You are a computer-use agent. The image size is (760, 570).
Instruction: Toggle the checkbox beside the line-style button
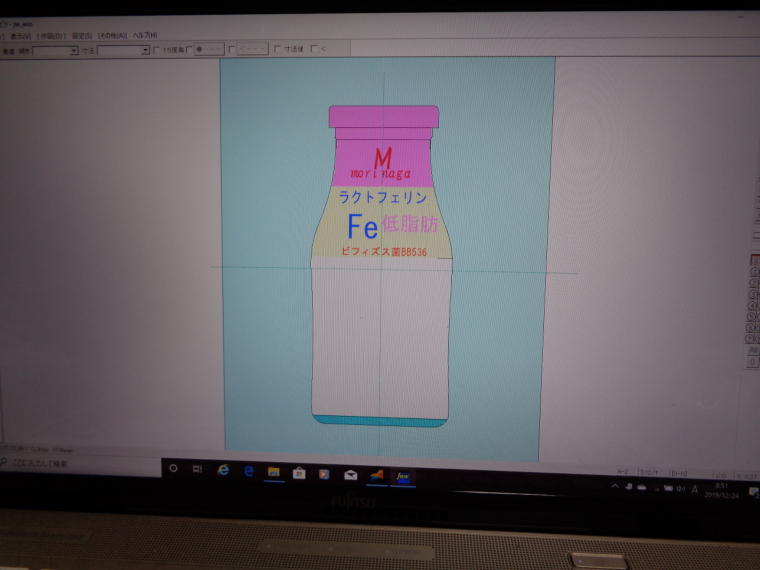coord(232,49)
